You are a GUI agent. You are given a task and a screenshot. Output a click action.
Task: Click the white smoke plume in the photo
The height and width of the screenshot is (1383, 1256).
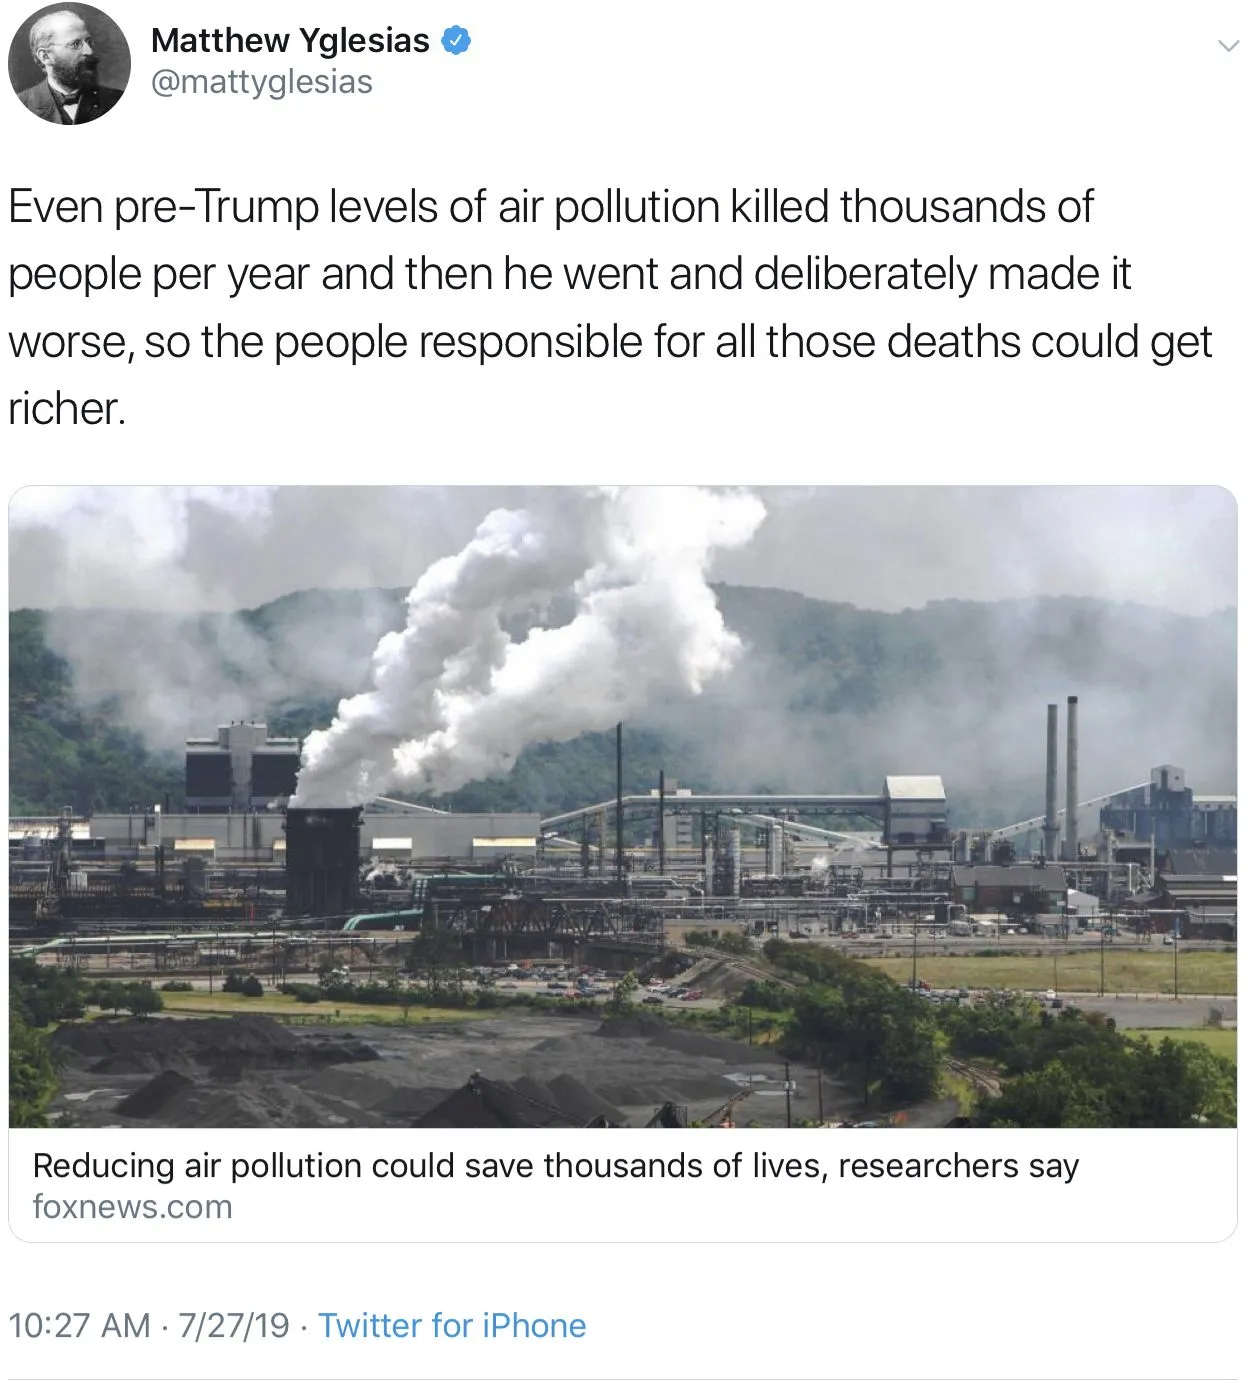coord(520,640)
